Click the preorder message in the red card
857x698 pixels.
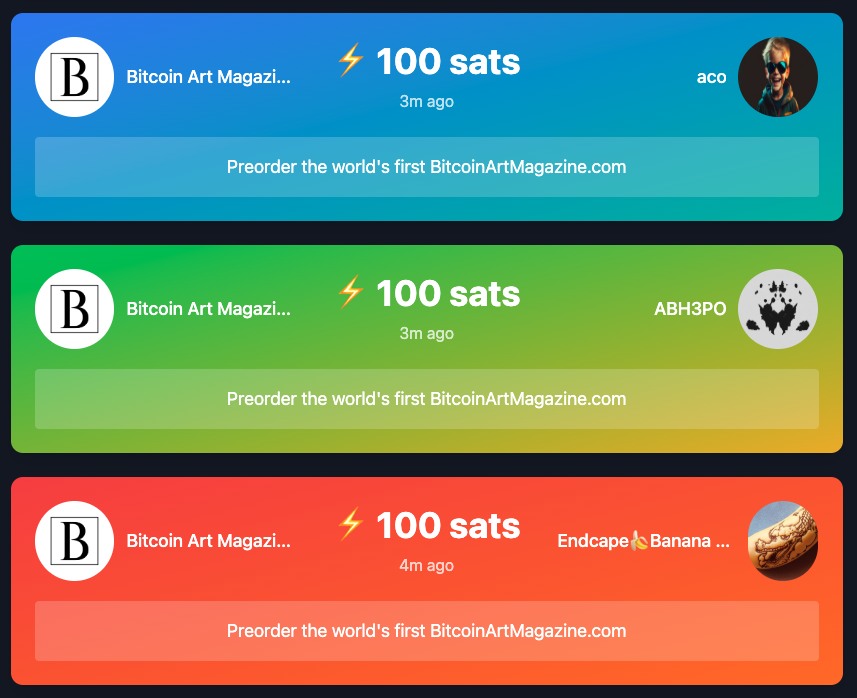coord(427,631)
